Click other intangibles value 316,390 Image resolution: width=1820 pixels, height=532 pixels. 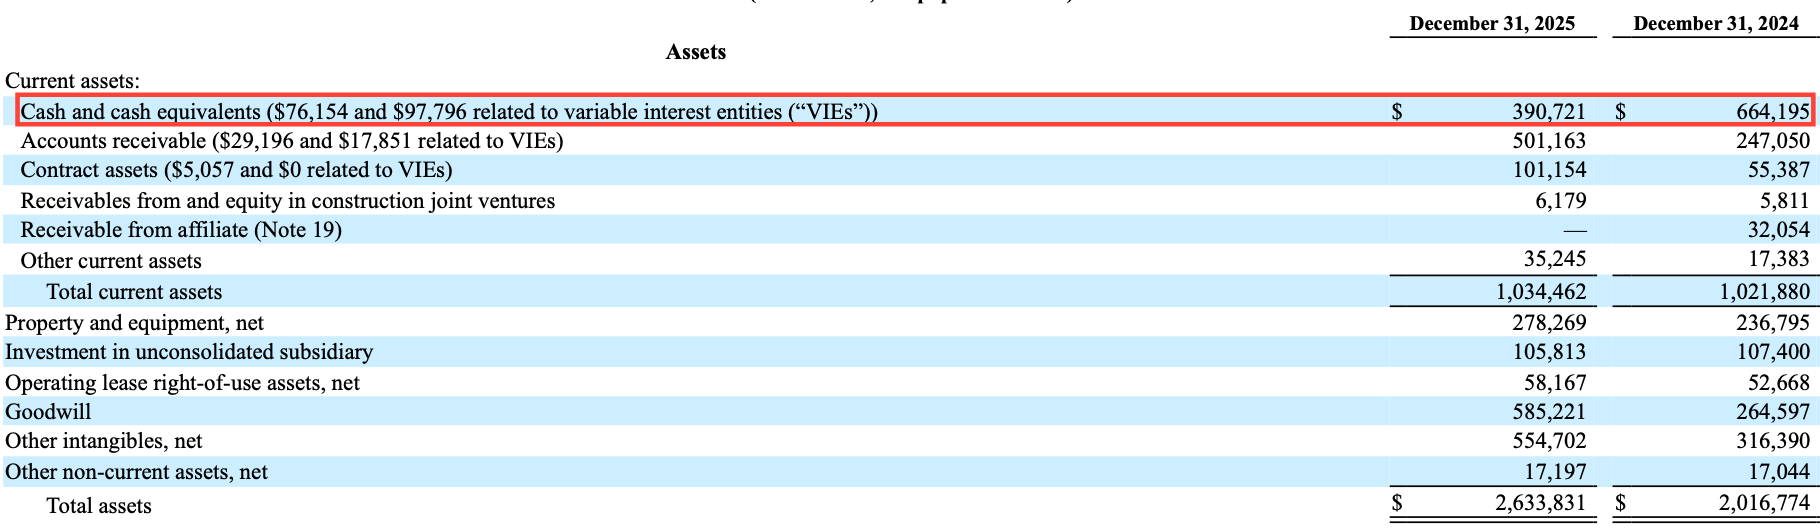(x=1773, y=441)
